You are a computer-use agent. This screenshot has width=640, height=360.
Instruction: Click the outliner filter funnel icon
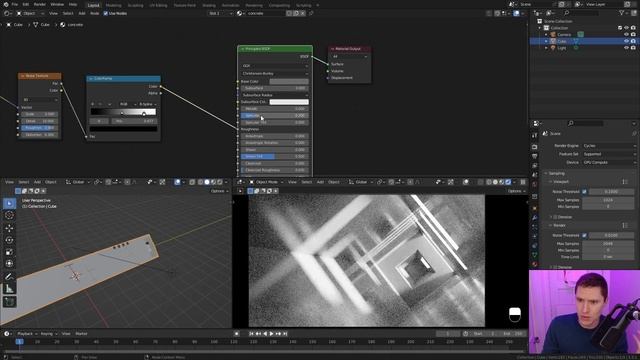pyautogui.click(x=622, y=13)
